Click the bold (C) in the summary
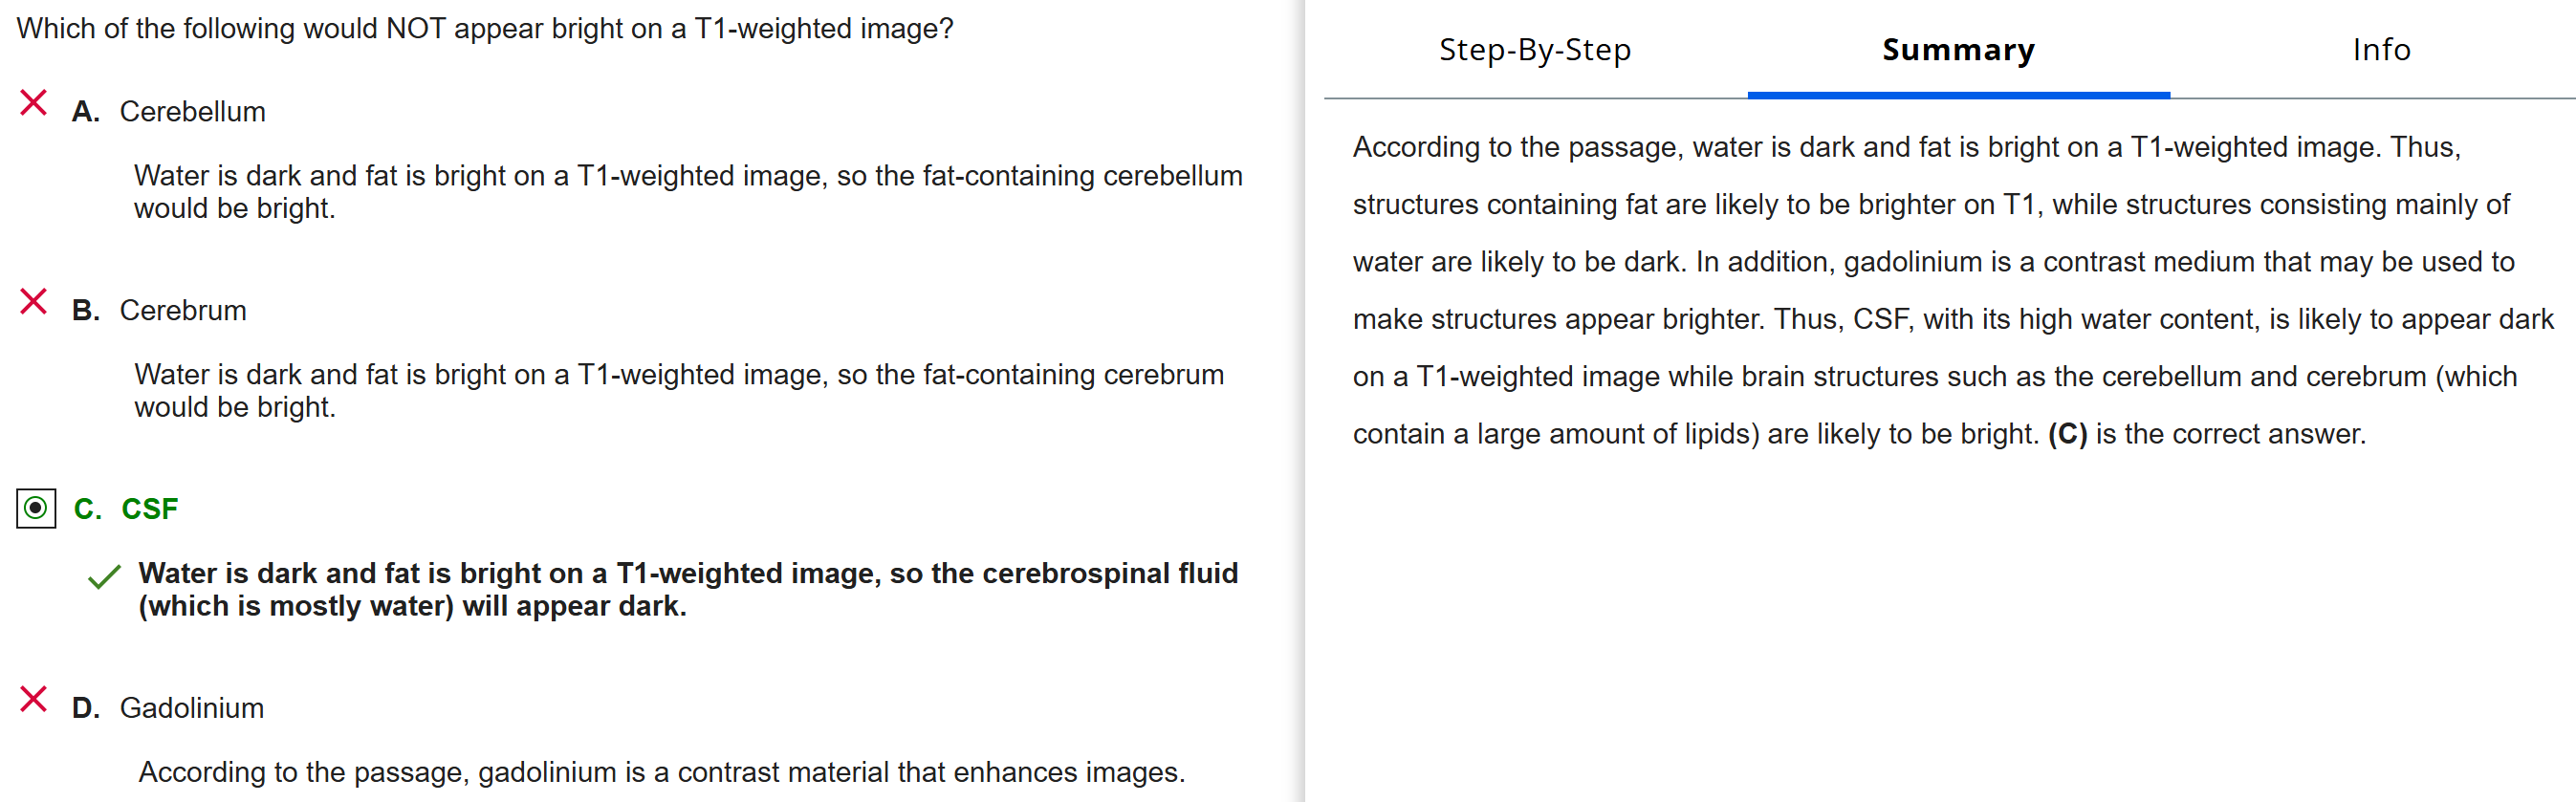The image size is (2576, 802). 2067,434
